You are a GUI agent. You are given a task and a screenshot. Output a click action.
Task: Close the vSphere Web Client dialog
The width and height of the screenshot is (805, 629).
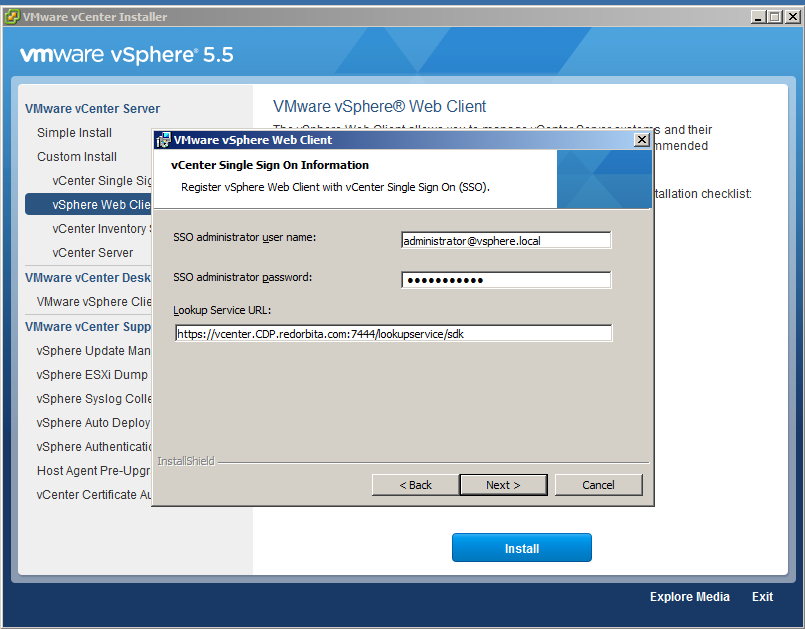point(641,140)
